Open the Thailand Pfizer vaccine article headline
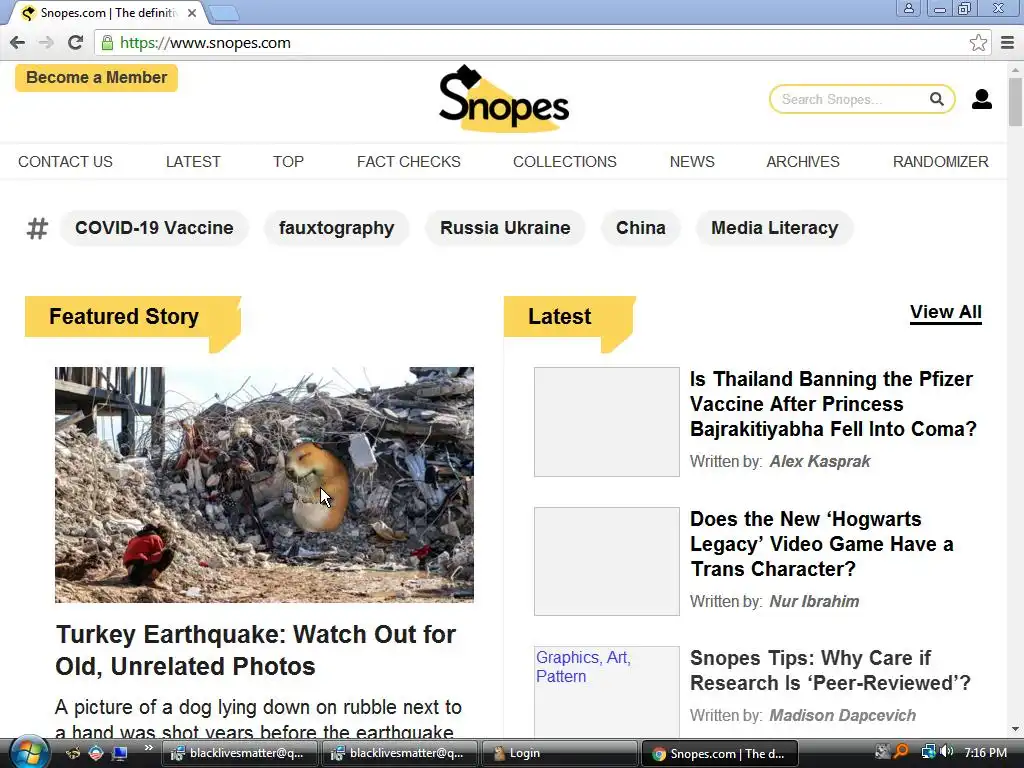 pos(833,404)
